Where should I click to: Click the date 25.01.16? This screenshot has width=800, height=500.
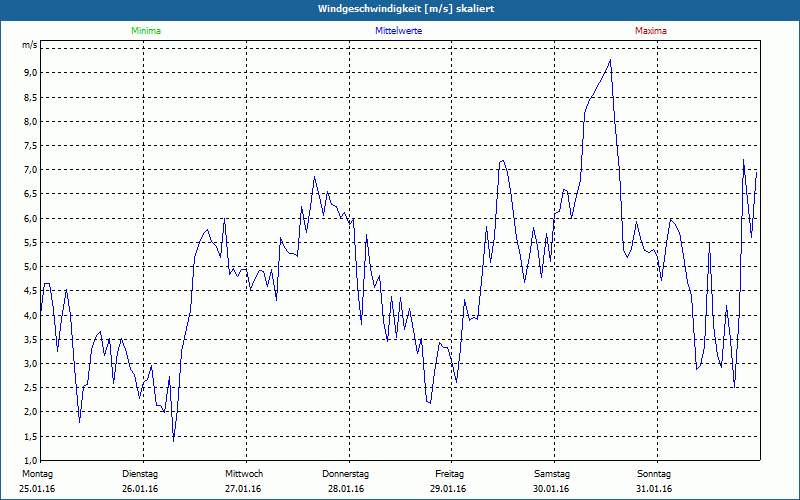(x=37, y=489)
